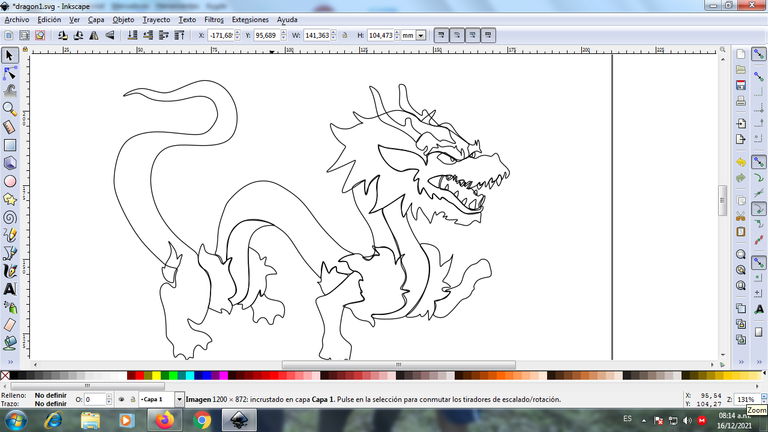Toggle the top Enable snapping button
The image size is (768, 432).
(759, 54)
